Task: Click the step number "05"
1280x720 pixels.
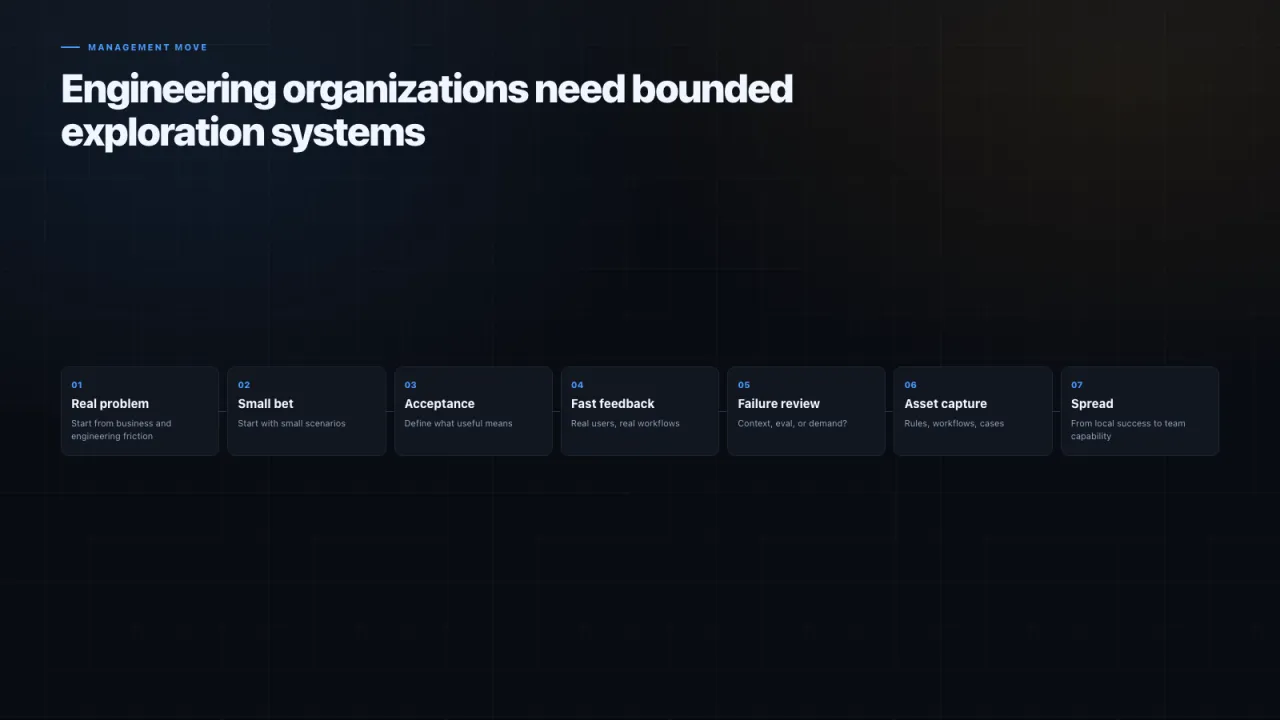Action: pyautogui.click(x=744, y=385)
